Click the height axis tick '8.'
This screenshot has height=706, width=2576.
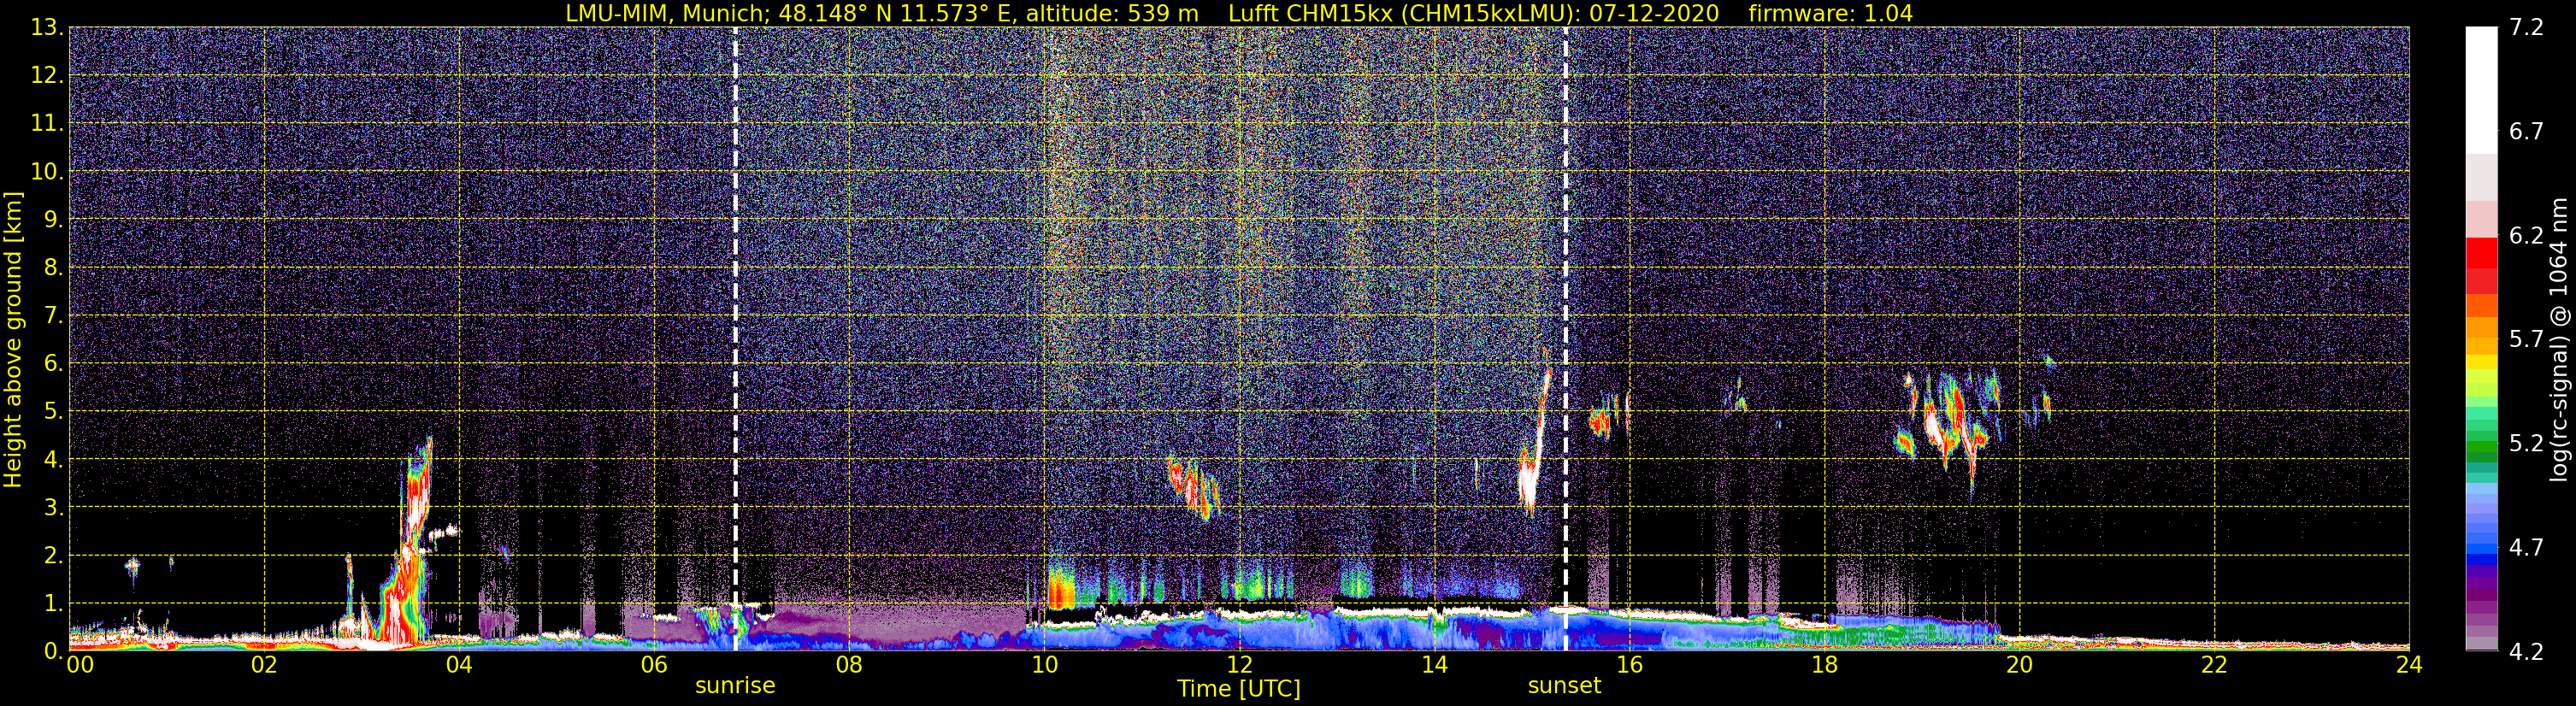[x=53, y=267]
